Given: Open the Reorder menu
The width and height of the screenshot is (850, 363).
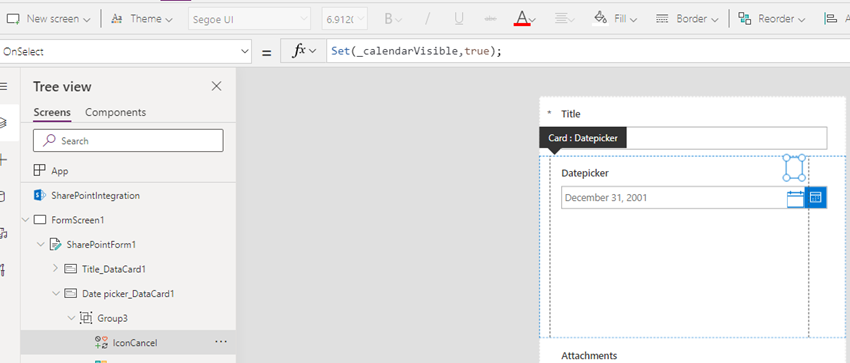Looking at the screenshot, I should tap(772, 19).
